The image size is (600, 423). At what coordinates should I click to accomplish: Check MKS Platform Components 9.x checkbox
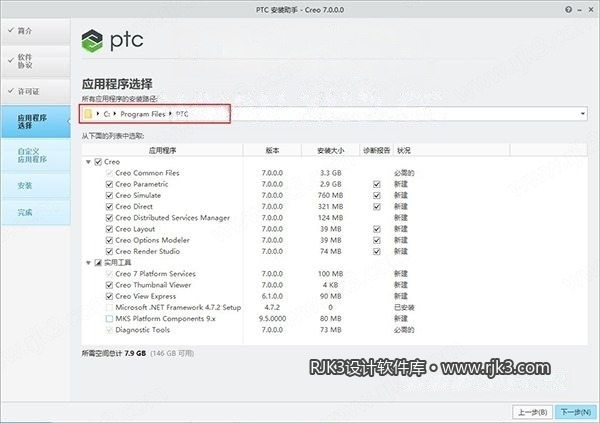[x=109, y=318]
